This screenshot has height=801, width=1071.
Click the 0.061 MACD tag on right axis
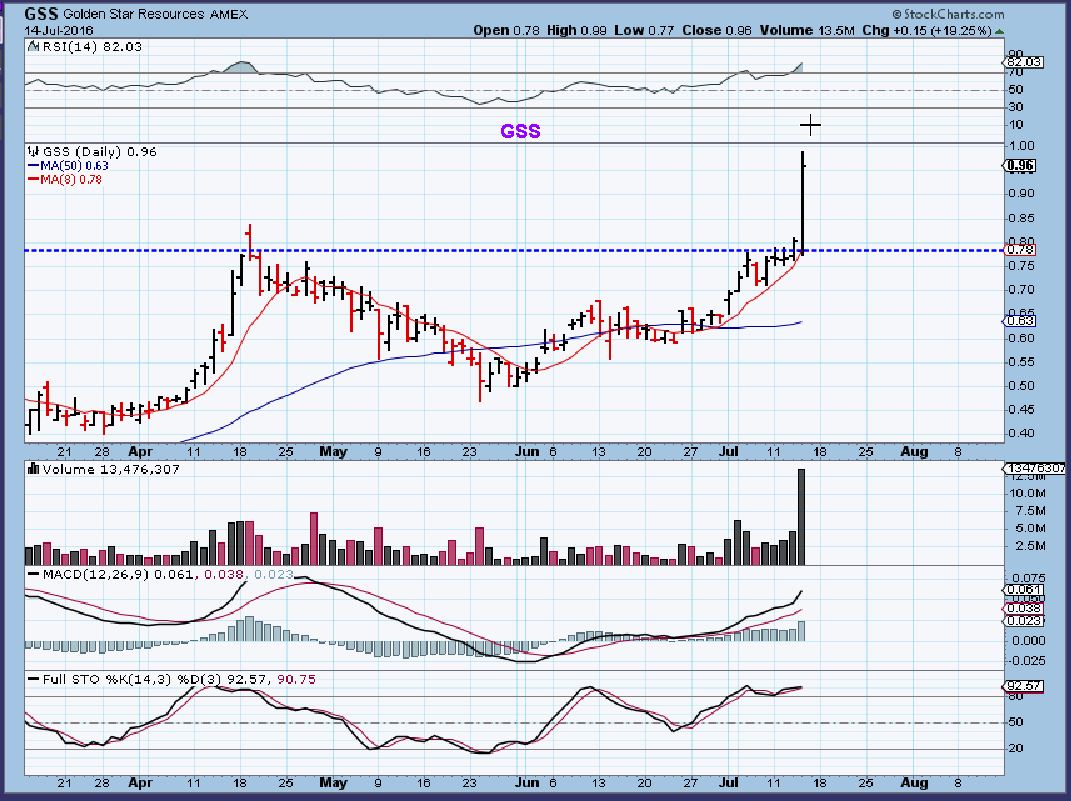point(1024,590)
